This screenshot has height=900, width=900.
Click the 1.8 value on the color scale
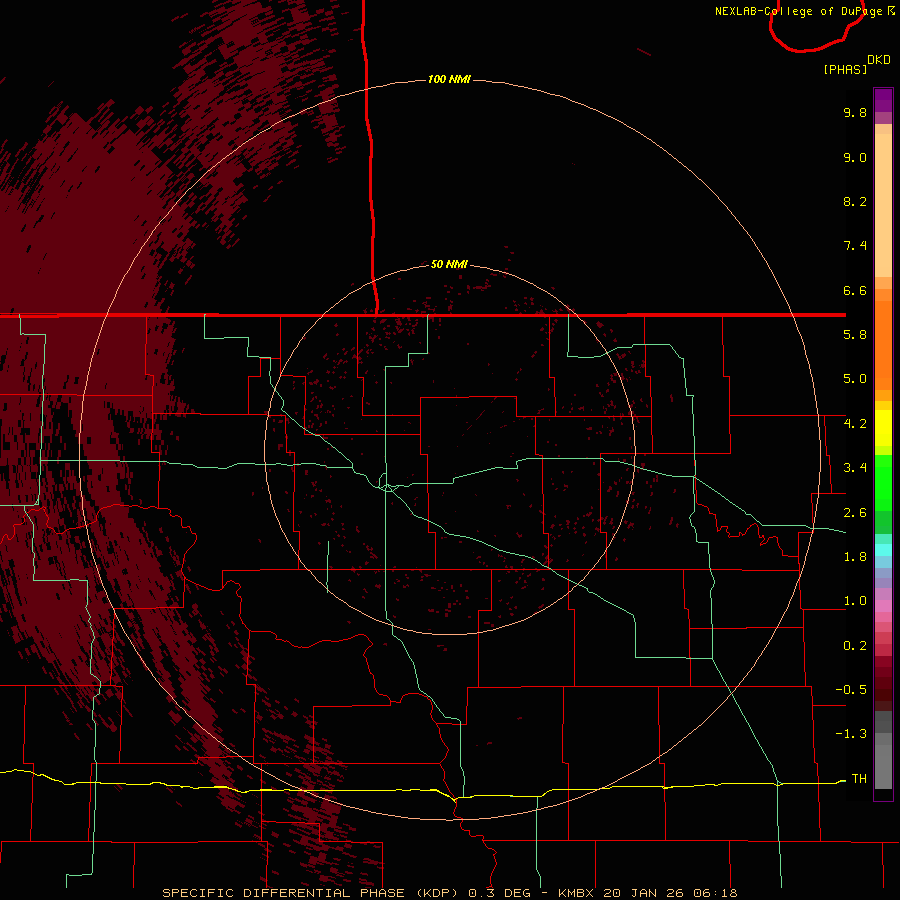coord(855,557)
